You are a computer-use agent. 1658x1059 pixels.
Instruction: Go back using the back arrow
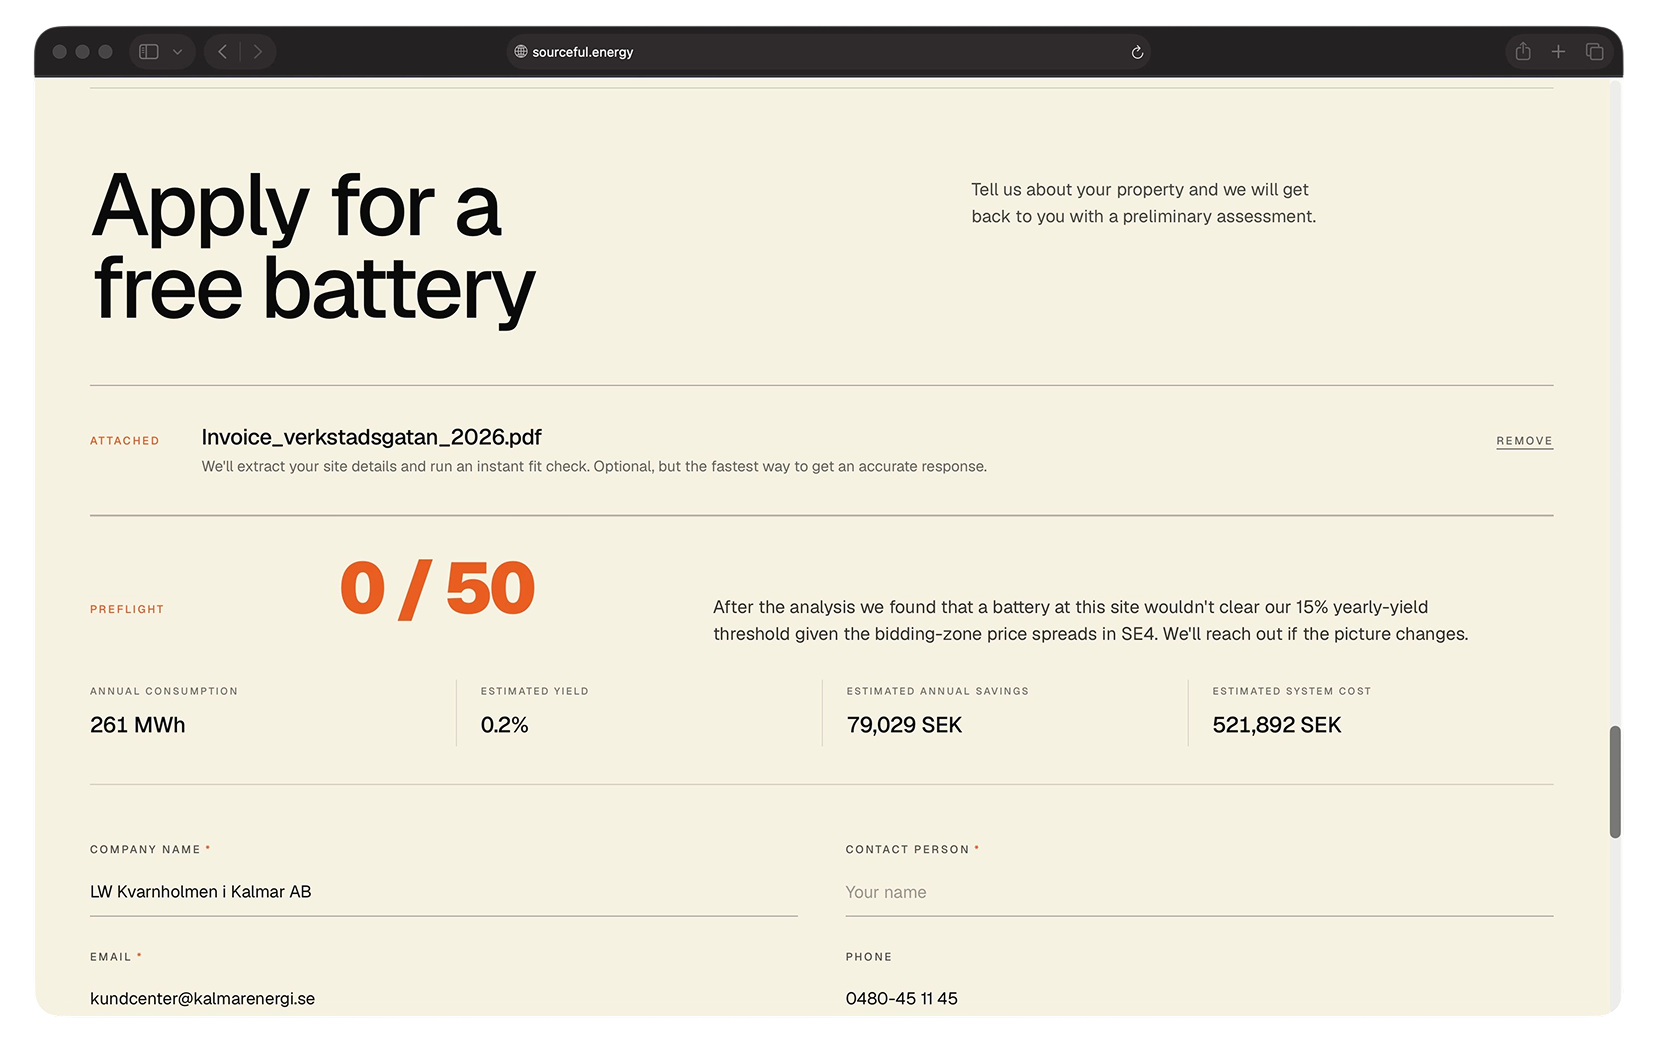click(x=223, y=52)
